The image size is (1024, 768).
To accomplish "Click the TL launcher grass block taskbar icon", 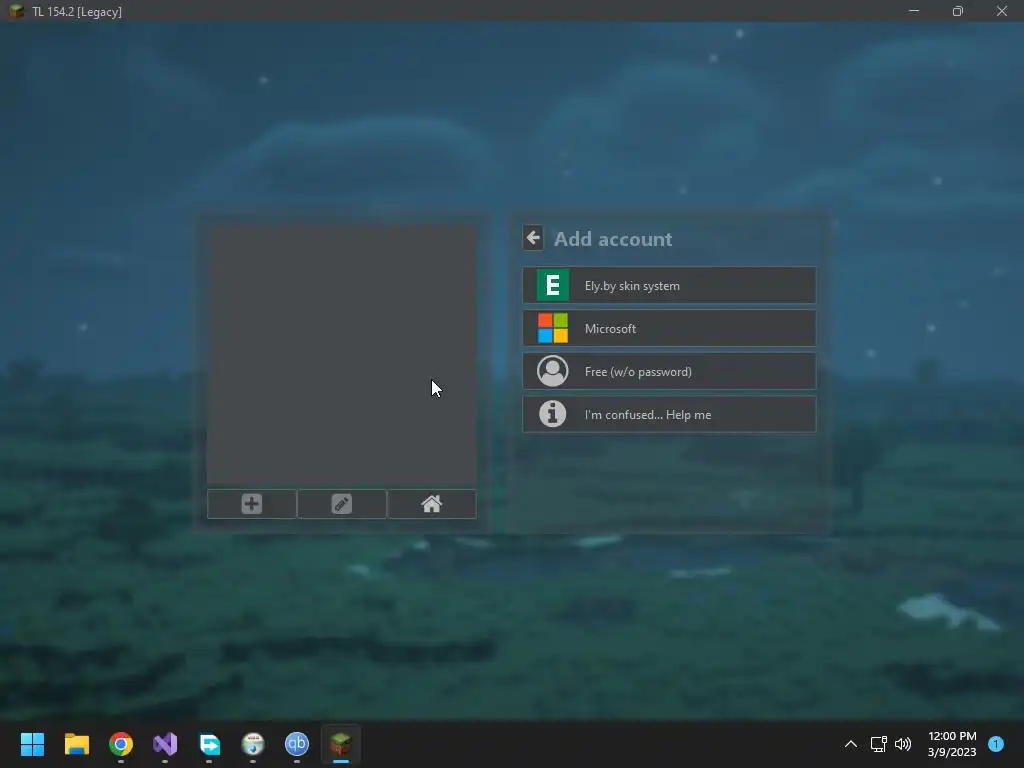I will tap(341, 744).
